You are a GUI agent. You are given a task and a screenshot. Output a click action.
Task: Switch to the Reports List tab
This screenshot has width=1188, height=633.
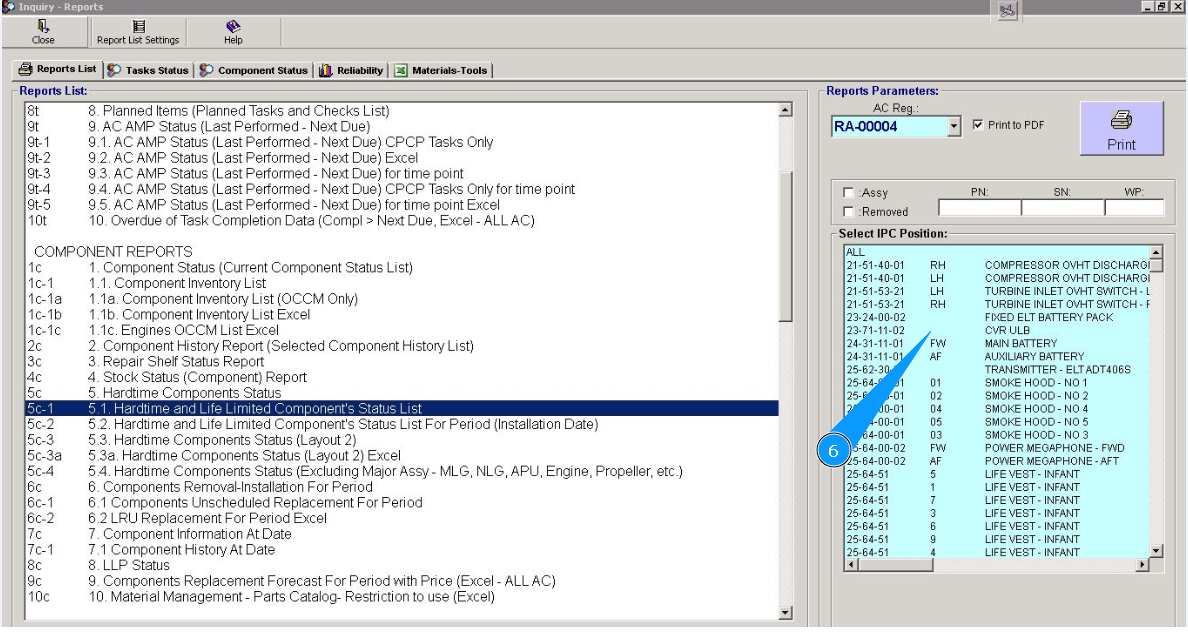(58, 69)
